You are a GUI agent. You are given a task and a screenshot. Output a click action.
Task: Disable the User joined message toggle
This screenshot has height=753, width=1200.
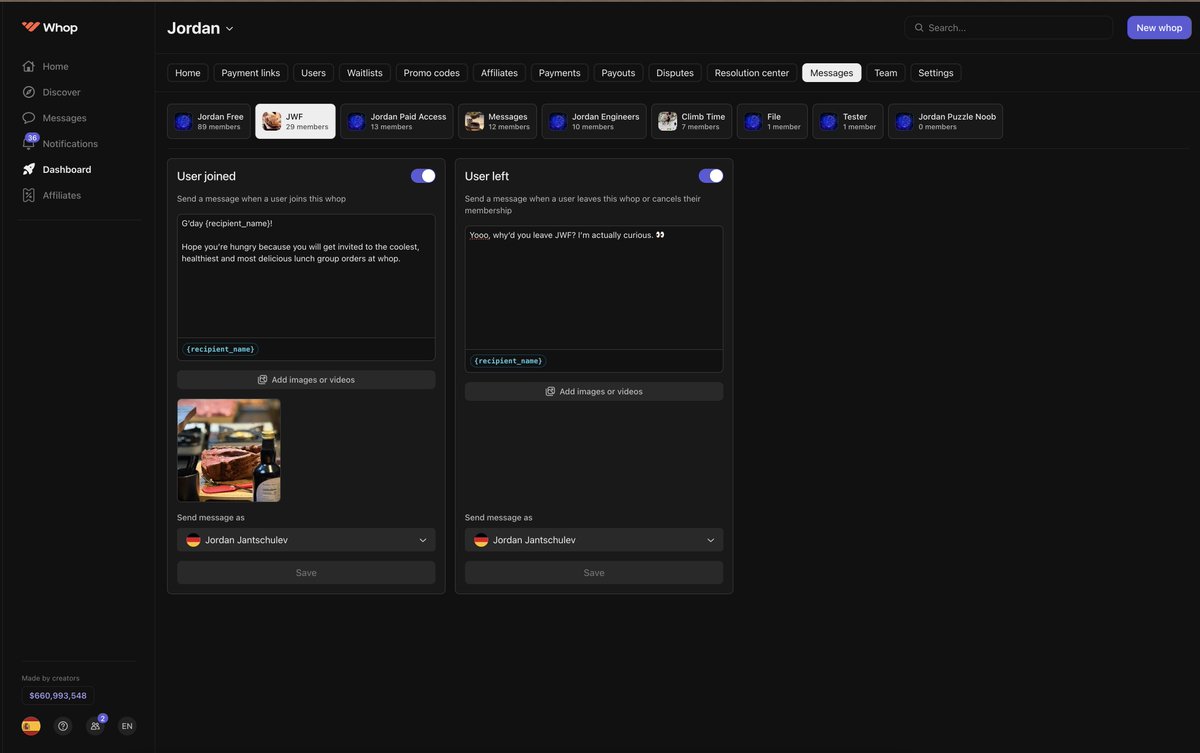(x=423, y=173)
